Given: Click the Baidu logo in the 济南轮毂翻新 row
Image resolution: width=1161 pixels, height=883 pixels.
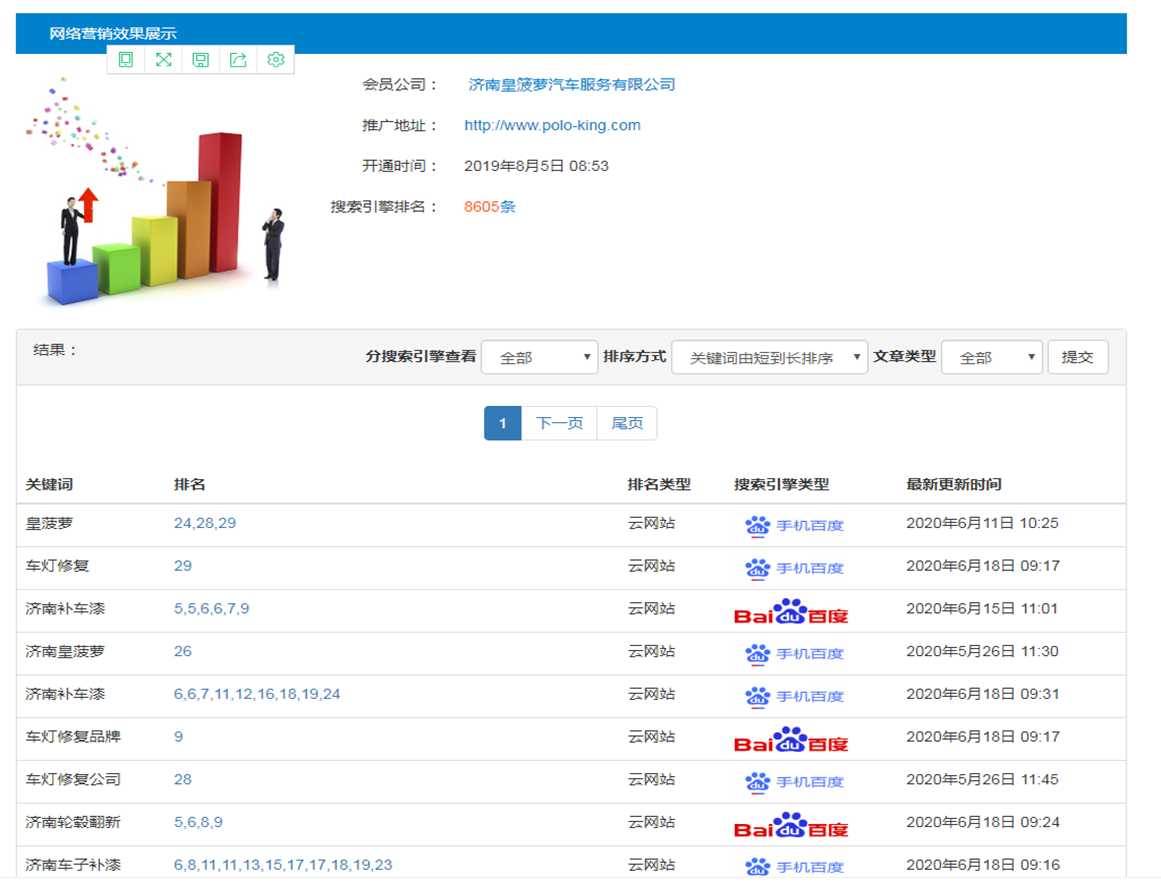Looking at the screenshot, I should [x=790, y=824].
